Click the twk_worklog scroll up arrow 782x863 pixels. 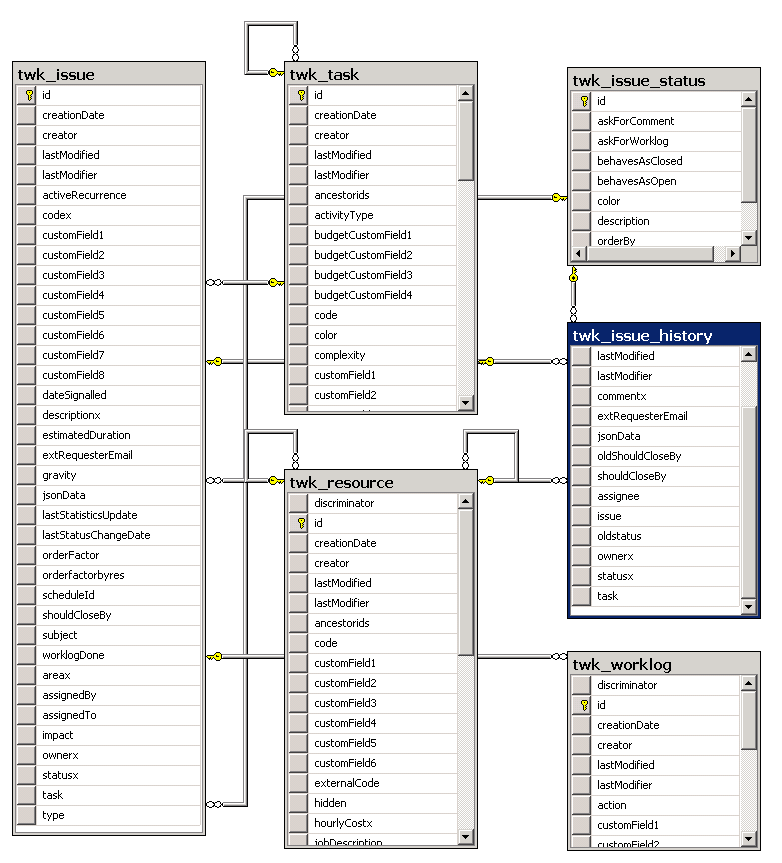click(748, 685)
